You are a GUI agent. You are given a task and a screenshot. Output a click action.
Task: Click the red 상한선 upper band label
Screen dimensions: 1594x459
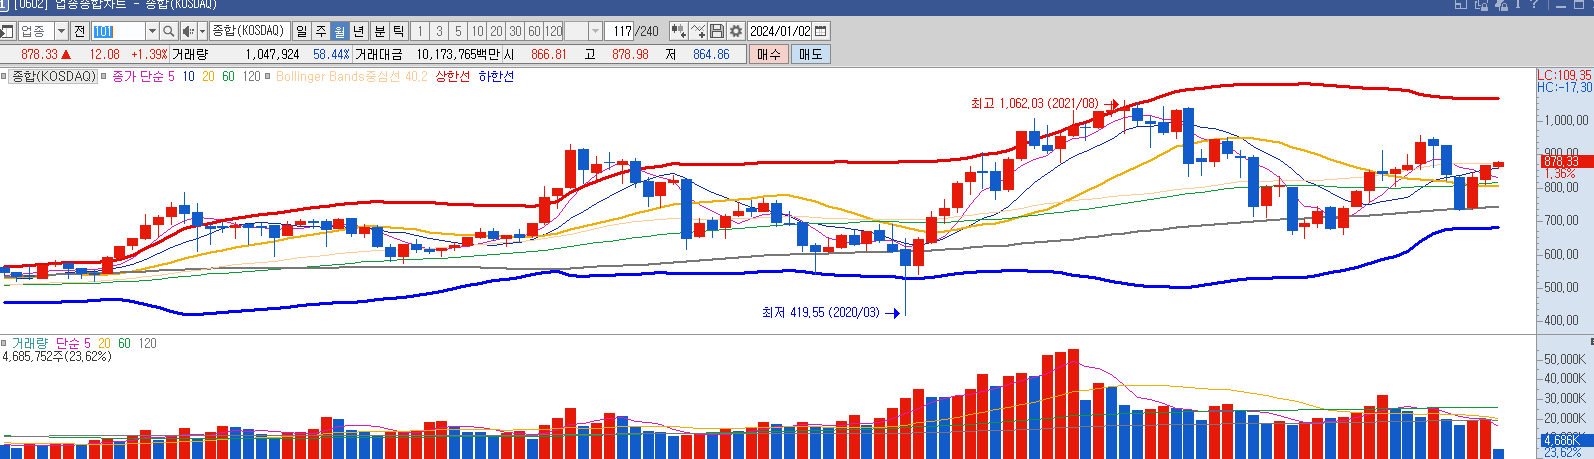click(x=452, y=76)
